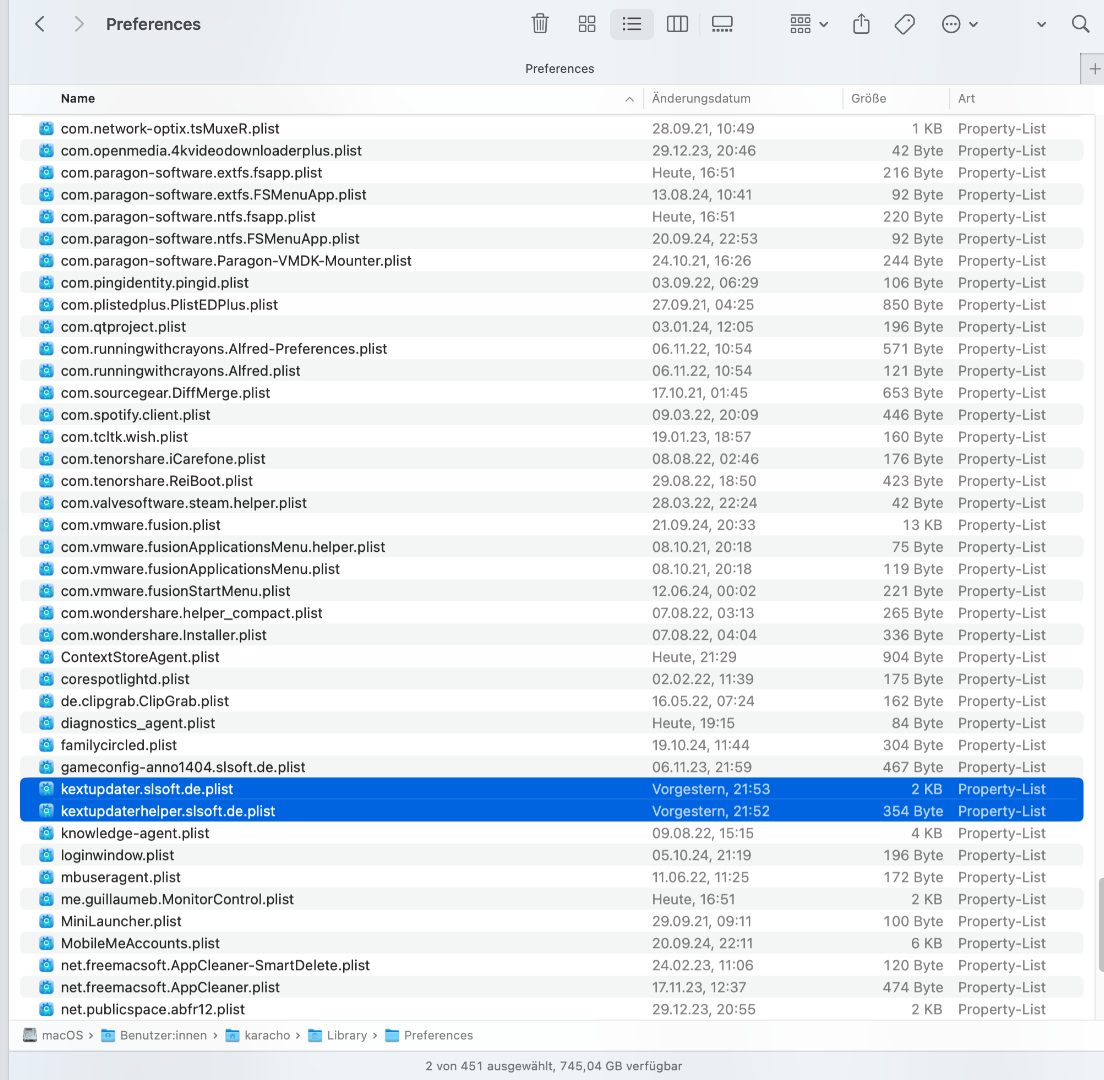Select net.freemacsoft.AppCleaner.plist
Screen dimensions: 1104x1080
click(x=551, y=987)
